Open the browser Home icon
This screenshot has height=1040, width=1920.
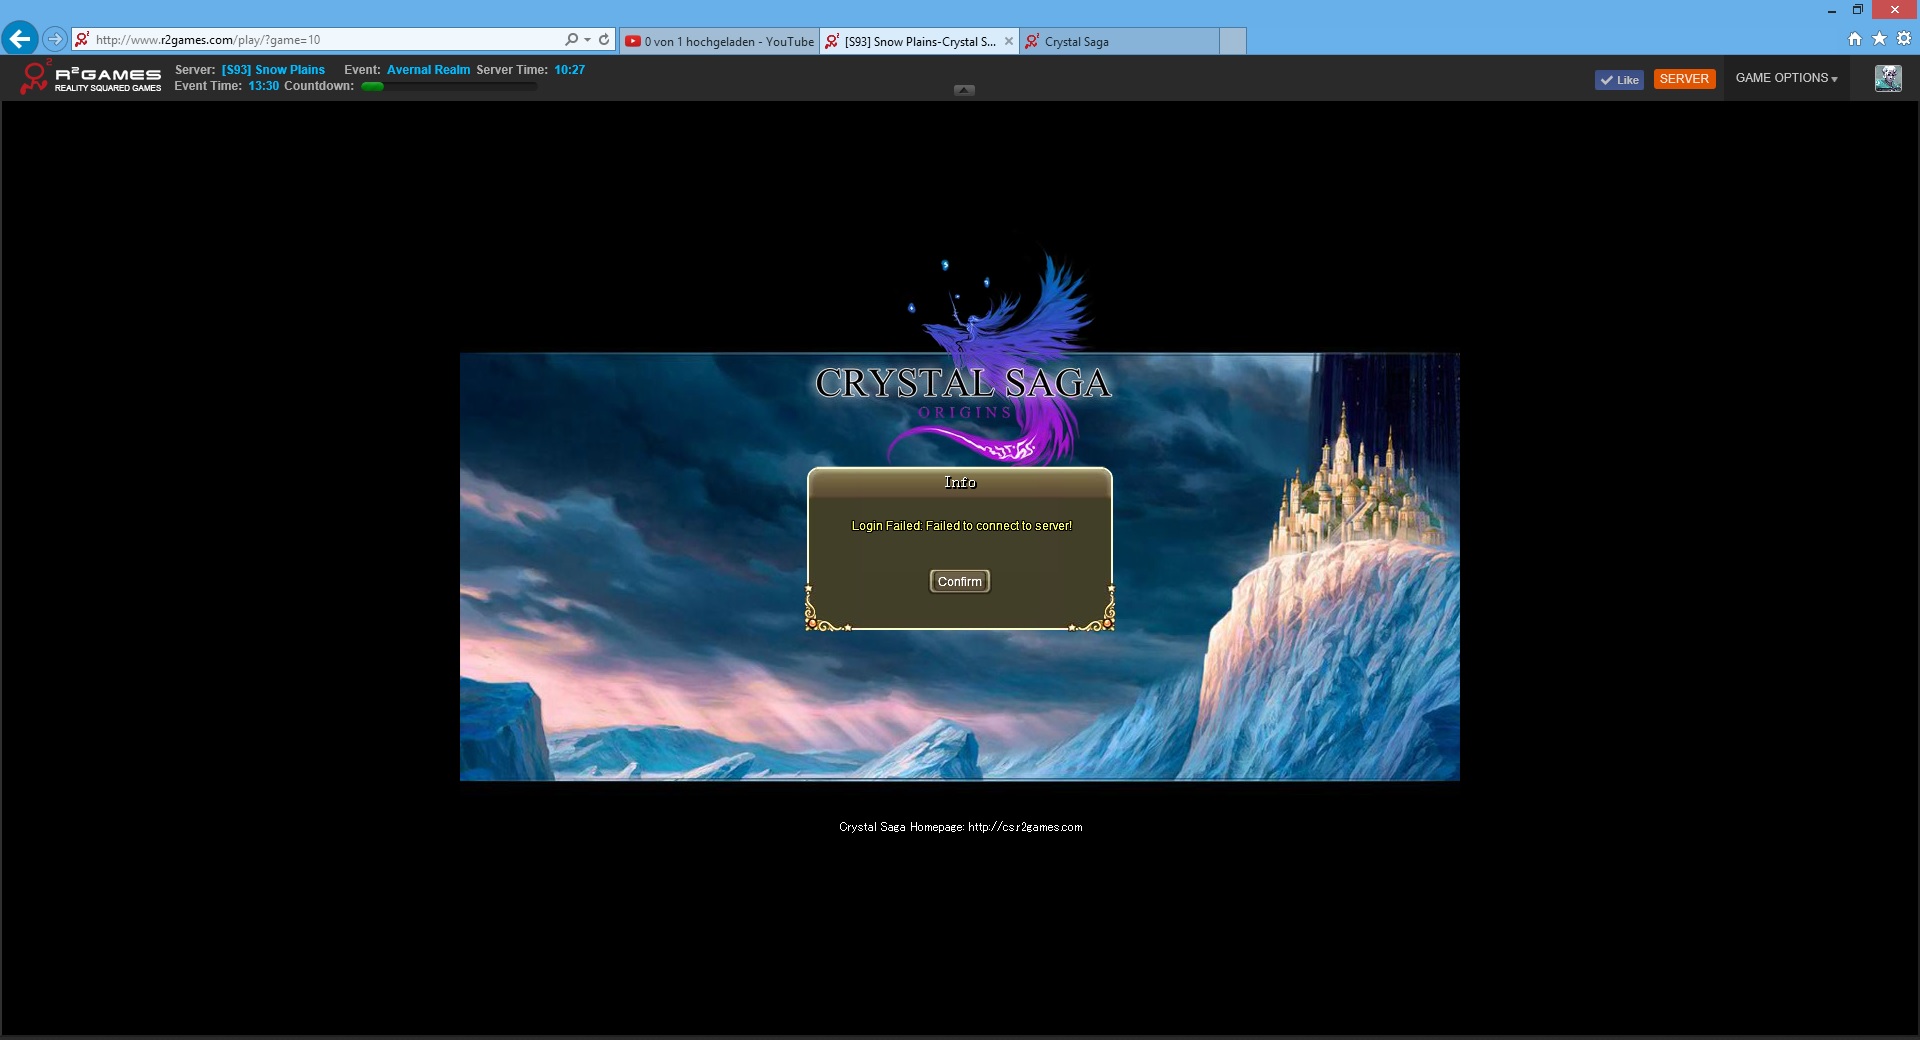coord(1855,39)
